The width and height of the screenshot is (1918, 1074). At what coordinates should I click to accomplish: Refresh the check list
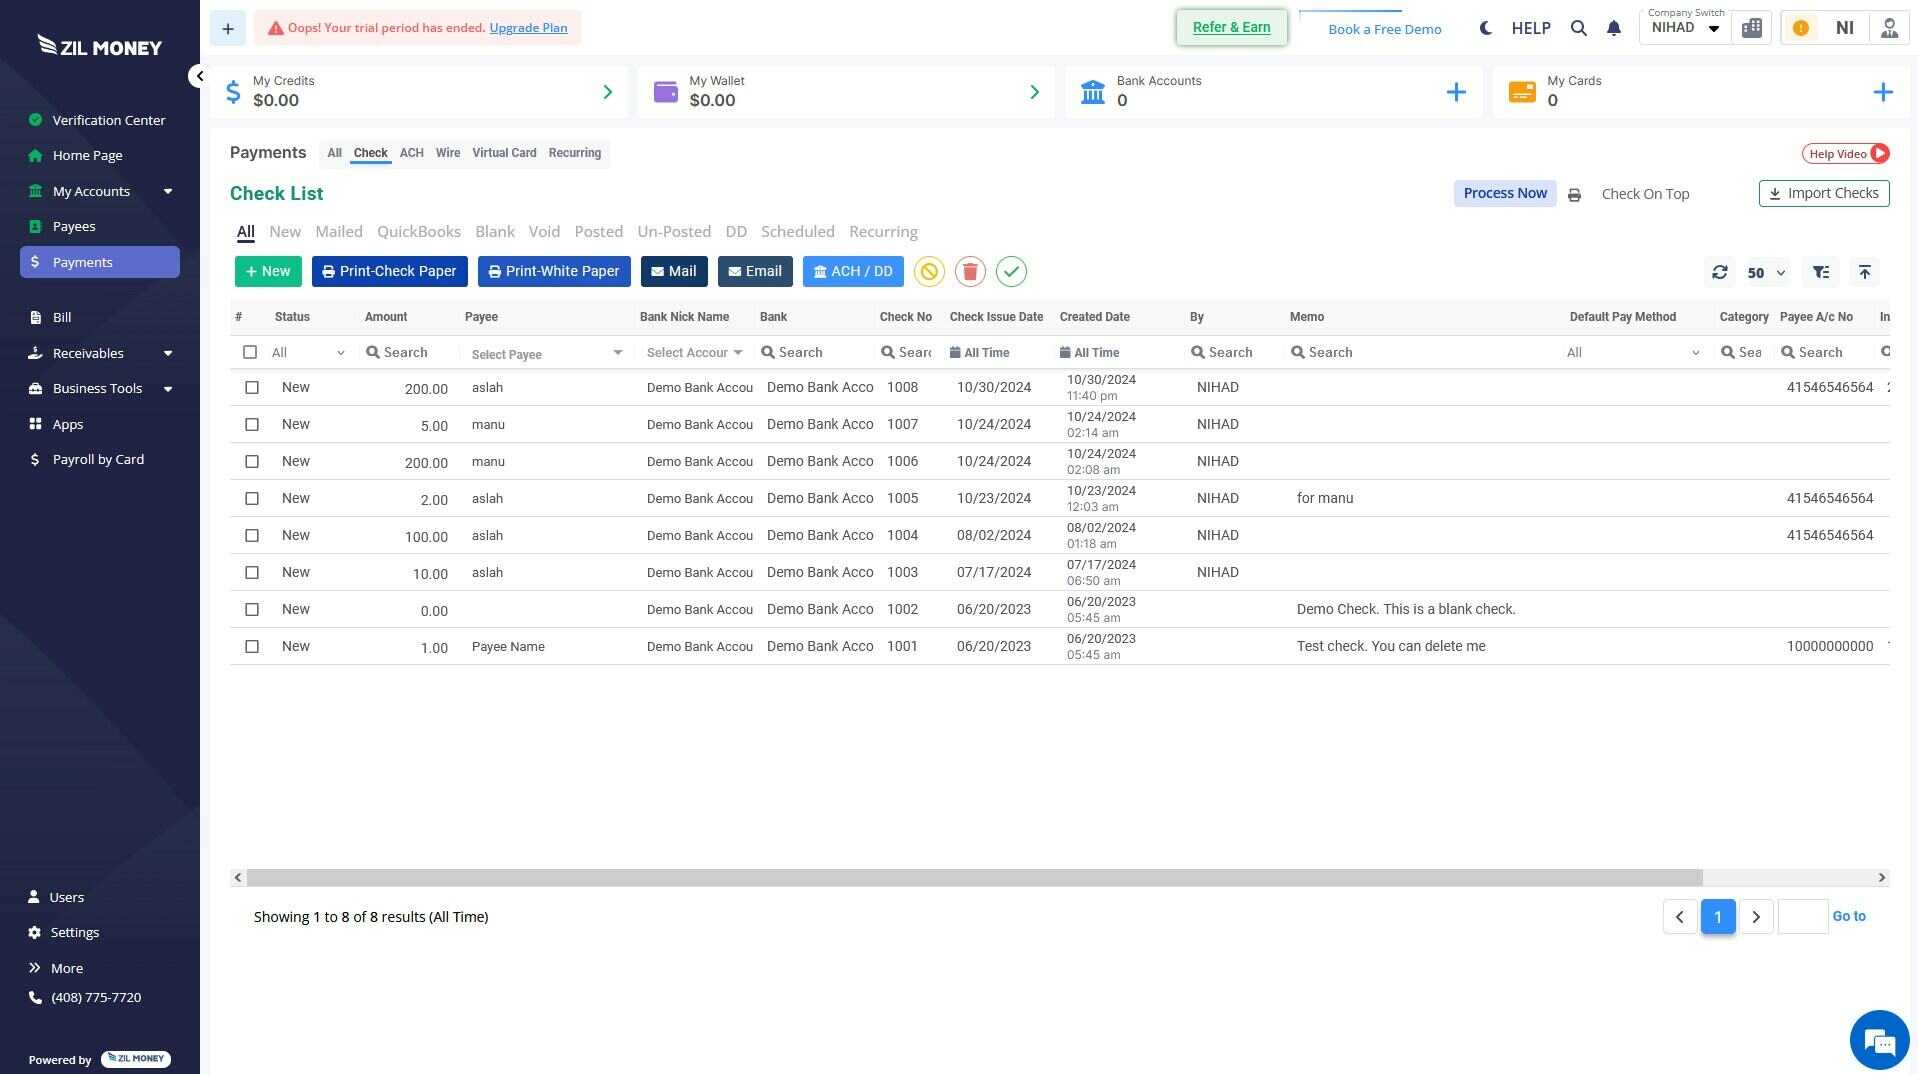click(1719, 272)
